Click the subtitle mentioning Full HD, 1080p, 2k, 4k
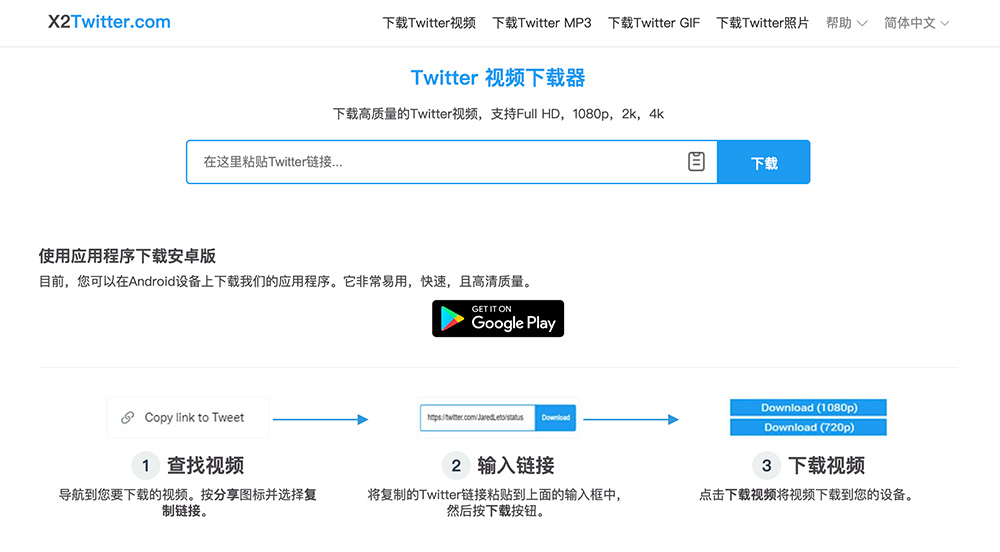Viewport: 1000px width, 552px height. (x=498, y=114)
